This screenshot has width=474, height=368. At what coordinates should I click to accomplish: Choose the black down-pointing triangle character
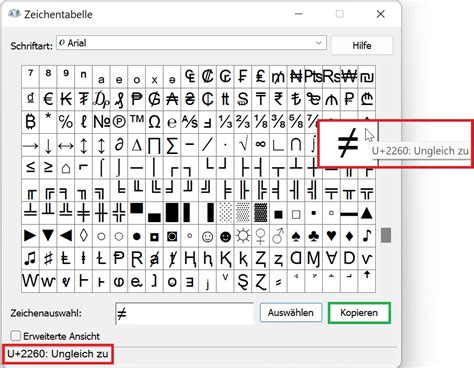point(48,236)
